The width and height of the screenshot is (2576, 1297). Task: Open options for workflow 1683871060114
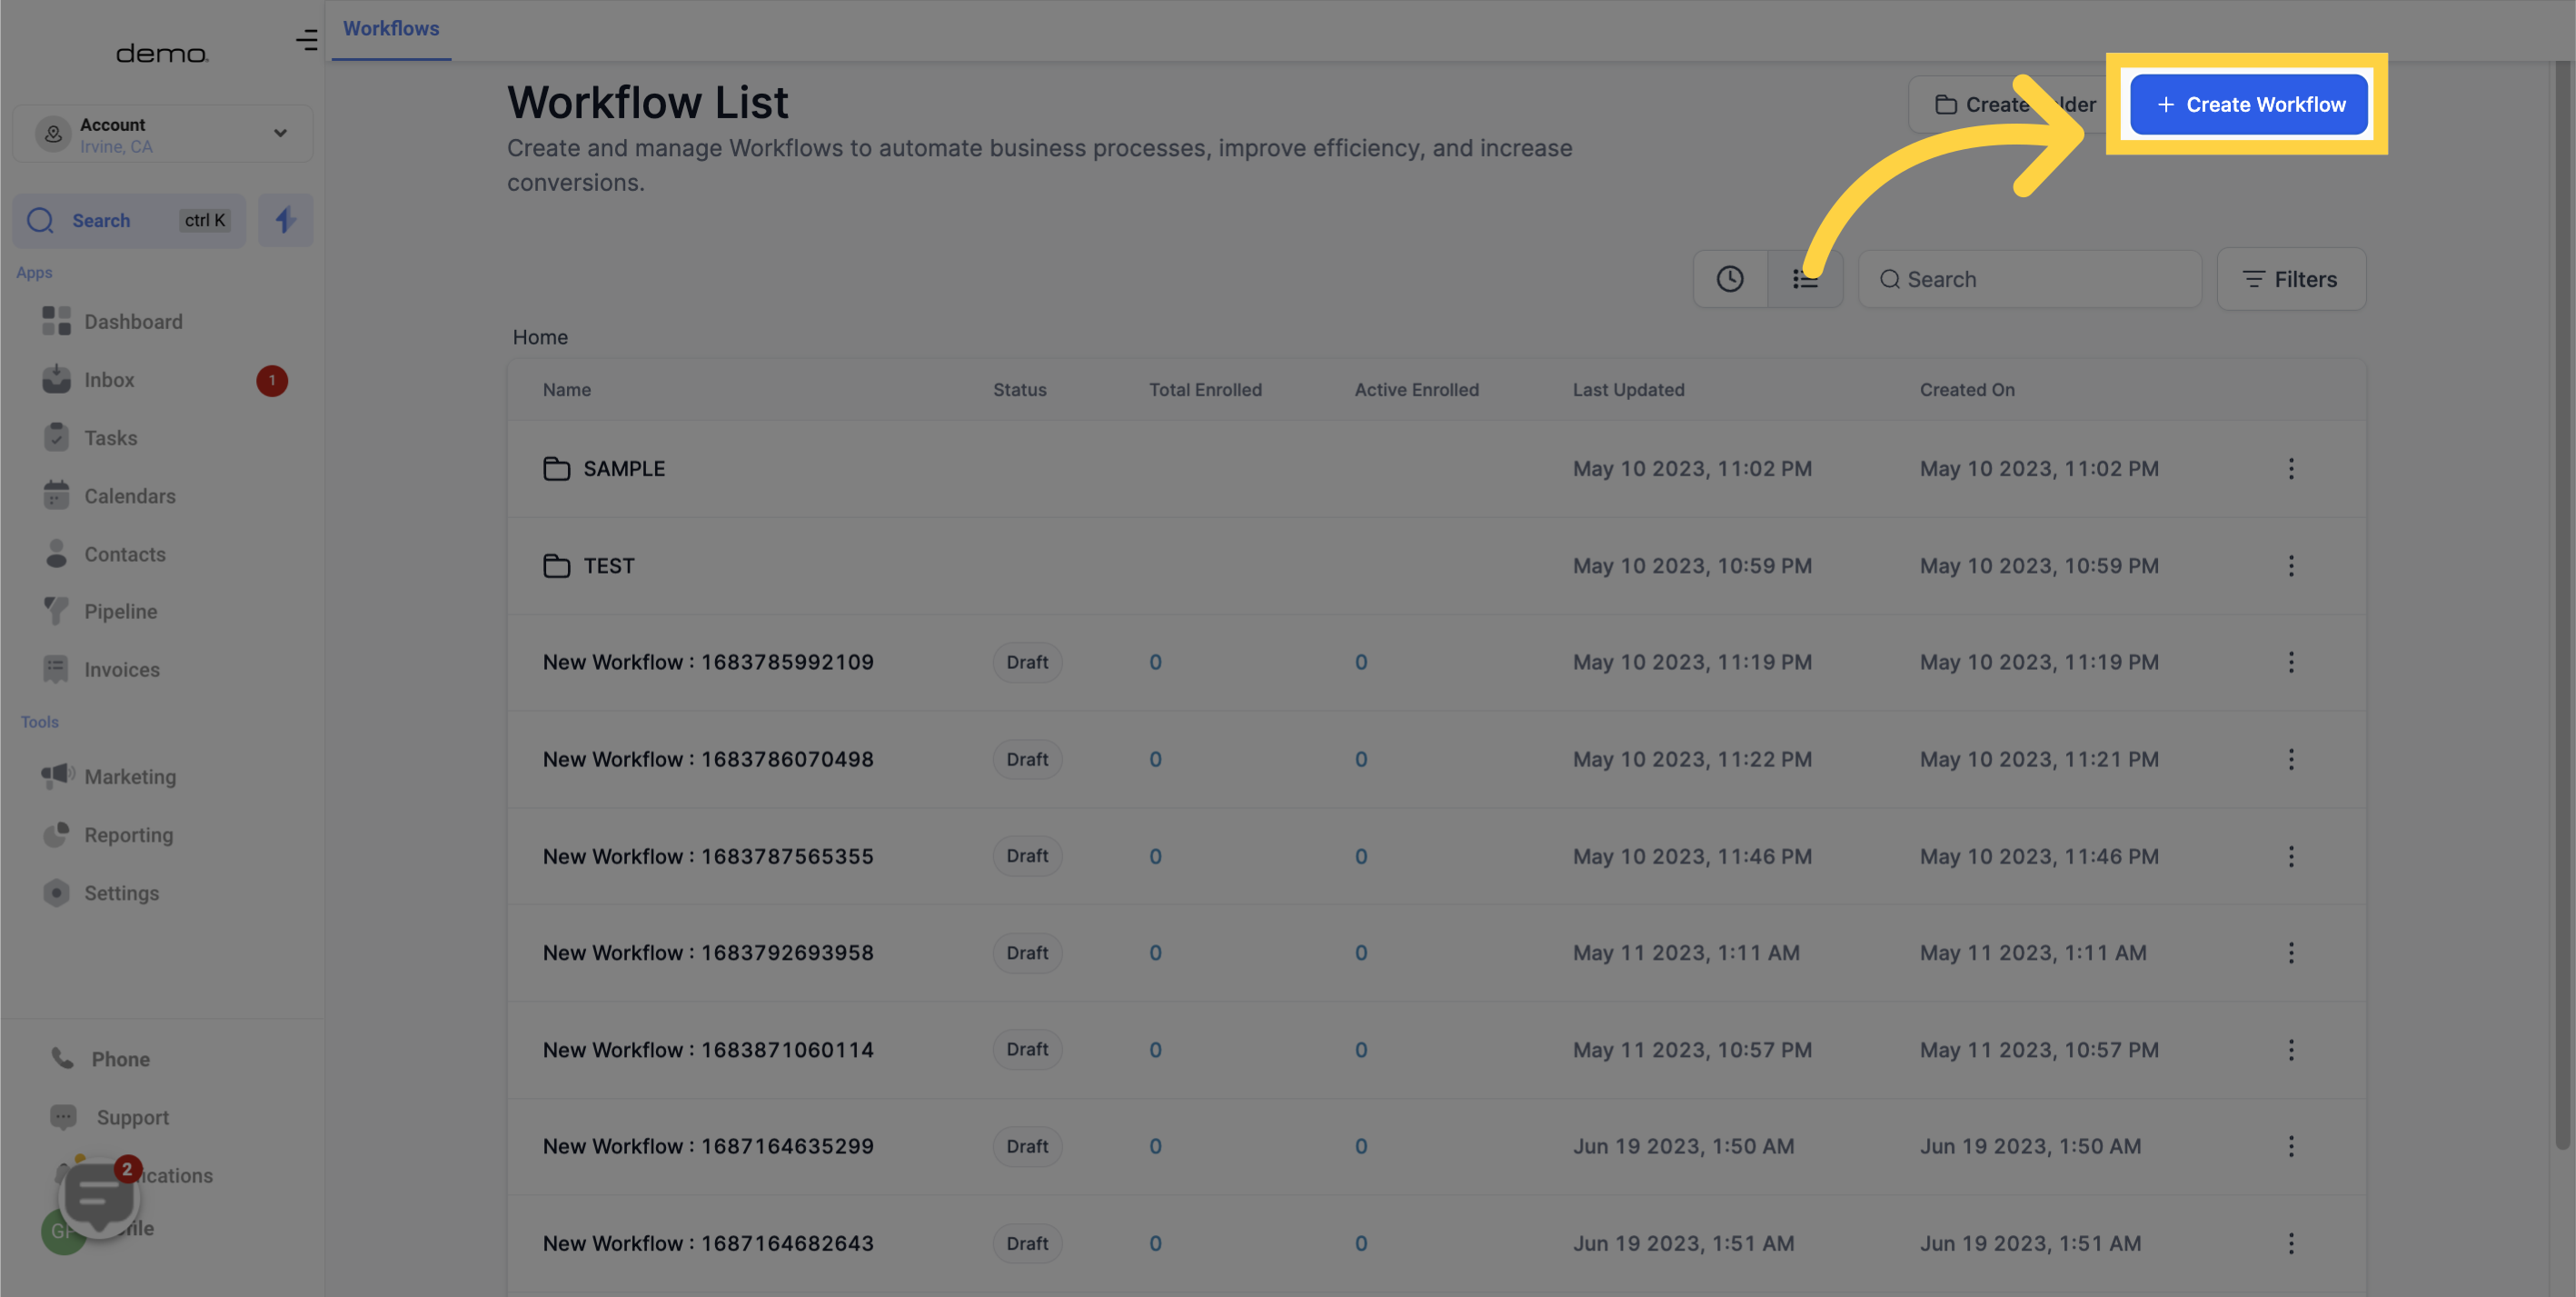pyautogui.click(x=2291, y=1050)
